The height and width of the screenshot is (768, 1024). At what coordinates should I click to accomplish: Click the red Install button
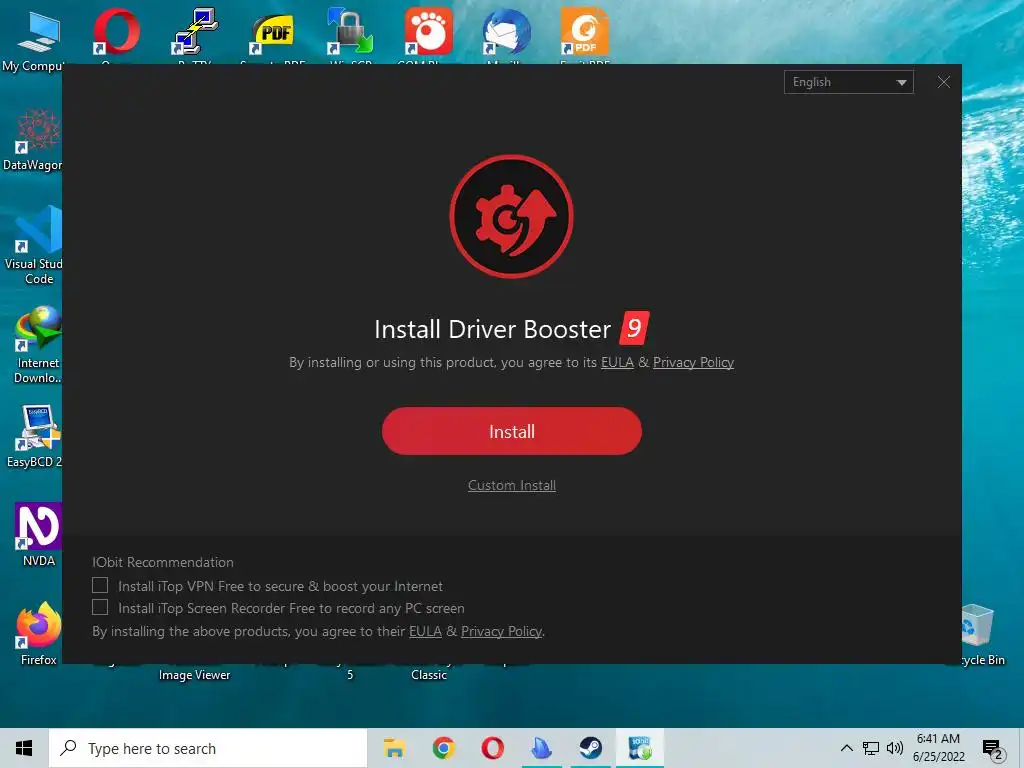click(x=511, y=431)
